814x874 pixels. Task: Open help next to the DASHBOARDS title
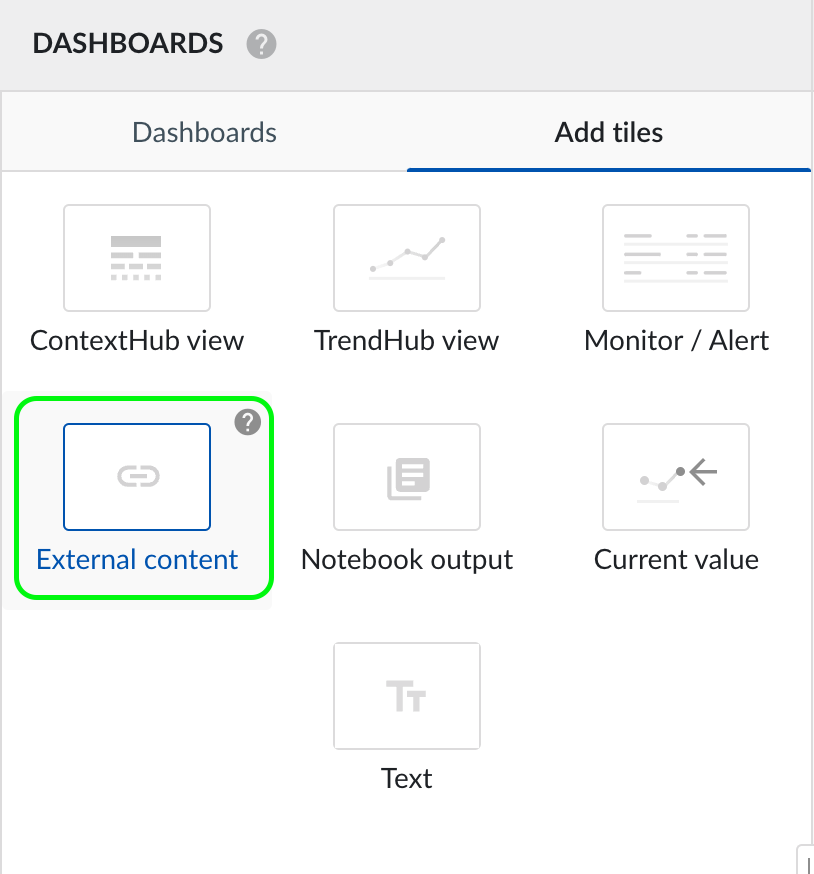[261, 44]
